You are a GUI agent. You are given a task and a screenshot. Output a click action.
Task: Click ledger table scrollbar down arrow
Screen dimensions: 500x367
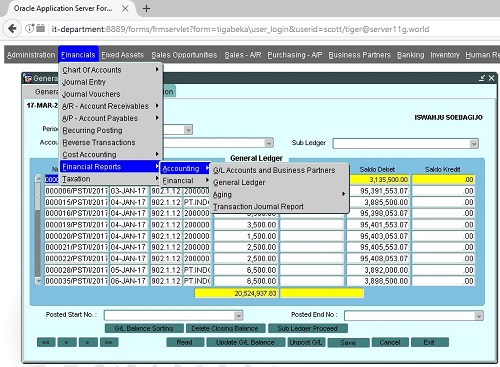(x=38, y=281)
